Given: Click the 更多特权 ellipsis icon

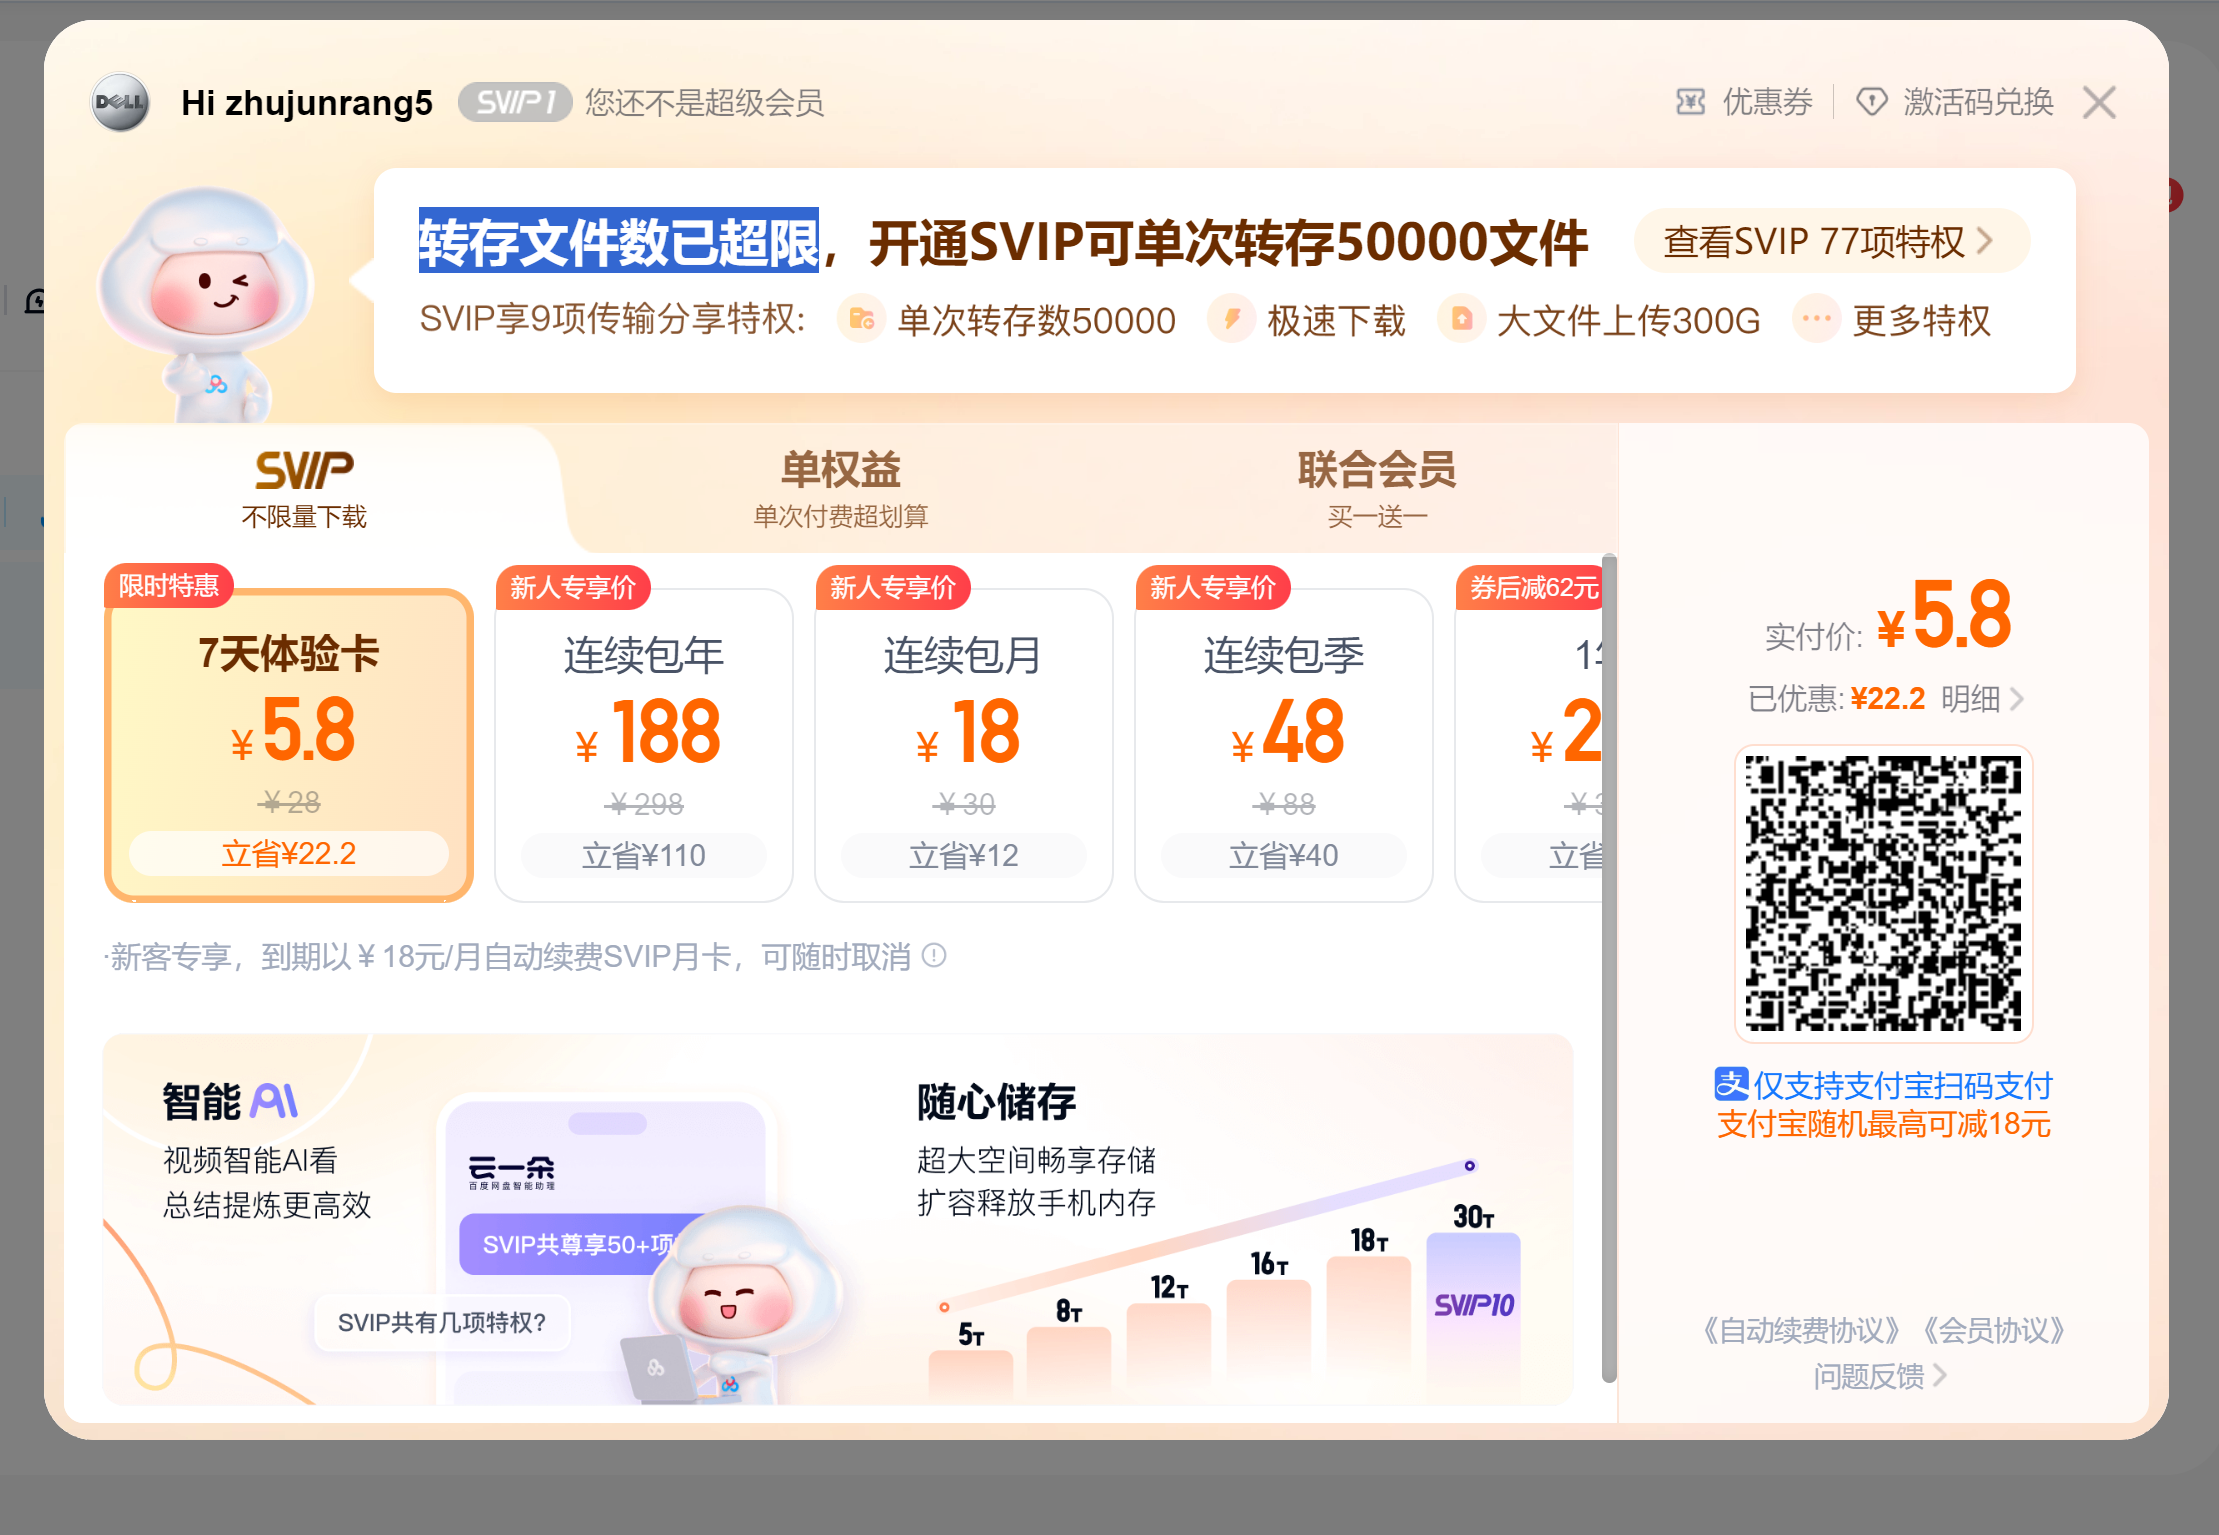Looking at the screenshot, I should [1816, 320].
